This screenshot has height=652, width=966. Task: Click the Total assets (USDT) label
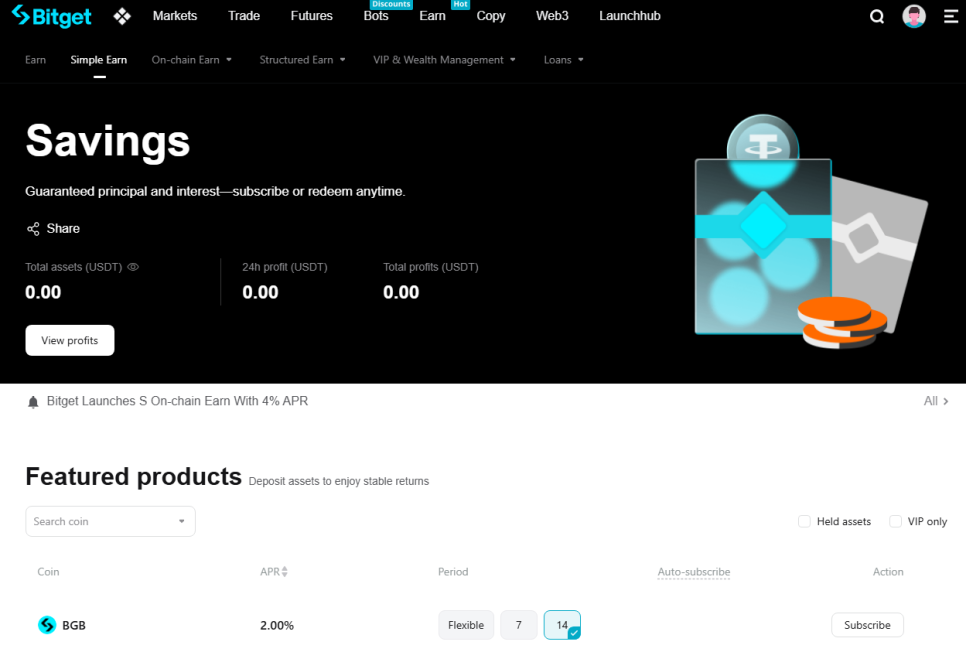click(x=73, y=267)
